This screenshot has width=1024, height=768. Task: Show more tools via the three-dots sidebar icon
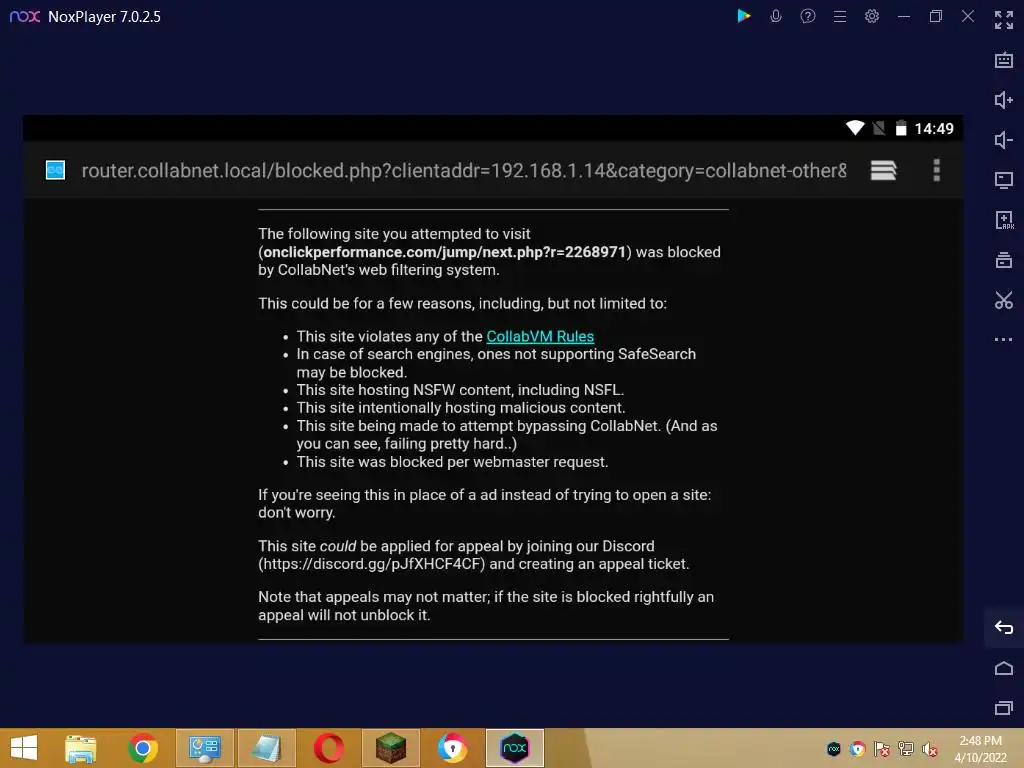[x=1004, y=340]
